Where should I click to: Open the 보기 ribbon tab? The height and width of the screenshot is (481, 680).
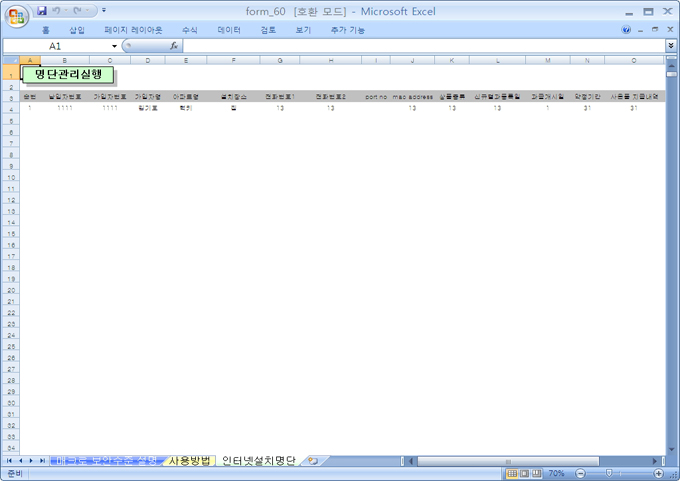pyautogui.click(x=303, y=30)
